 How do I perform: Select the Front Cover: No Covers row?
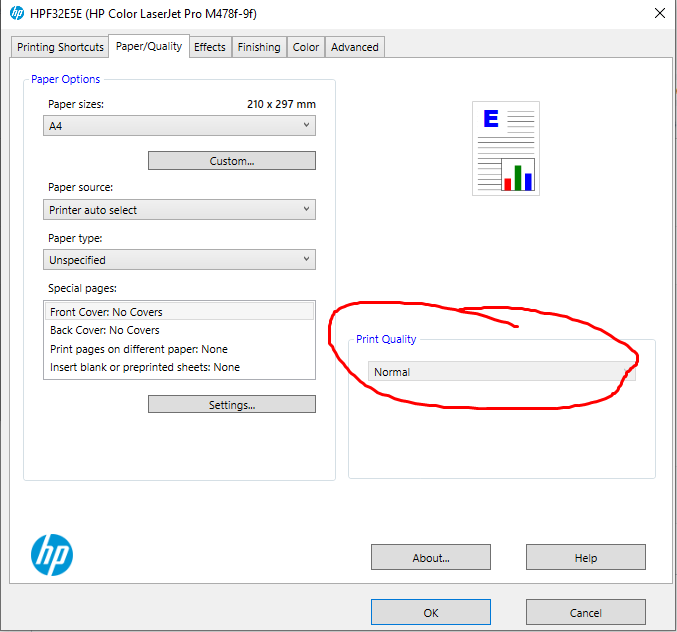[x=179, y=312]
